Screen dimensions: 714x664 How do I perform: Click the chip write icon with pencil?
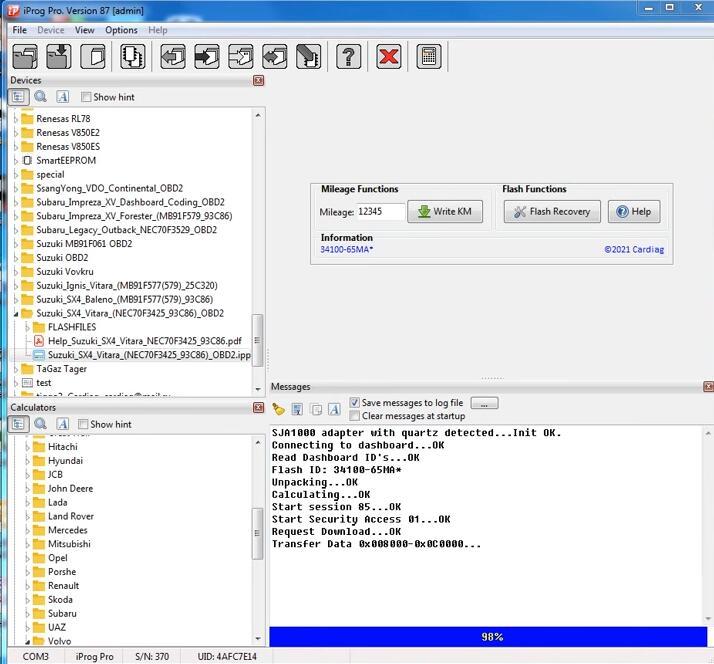[308, 57]
